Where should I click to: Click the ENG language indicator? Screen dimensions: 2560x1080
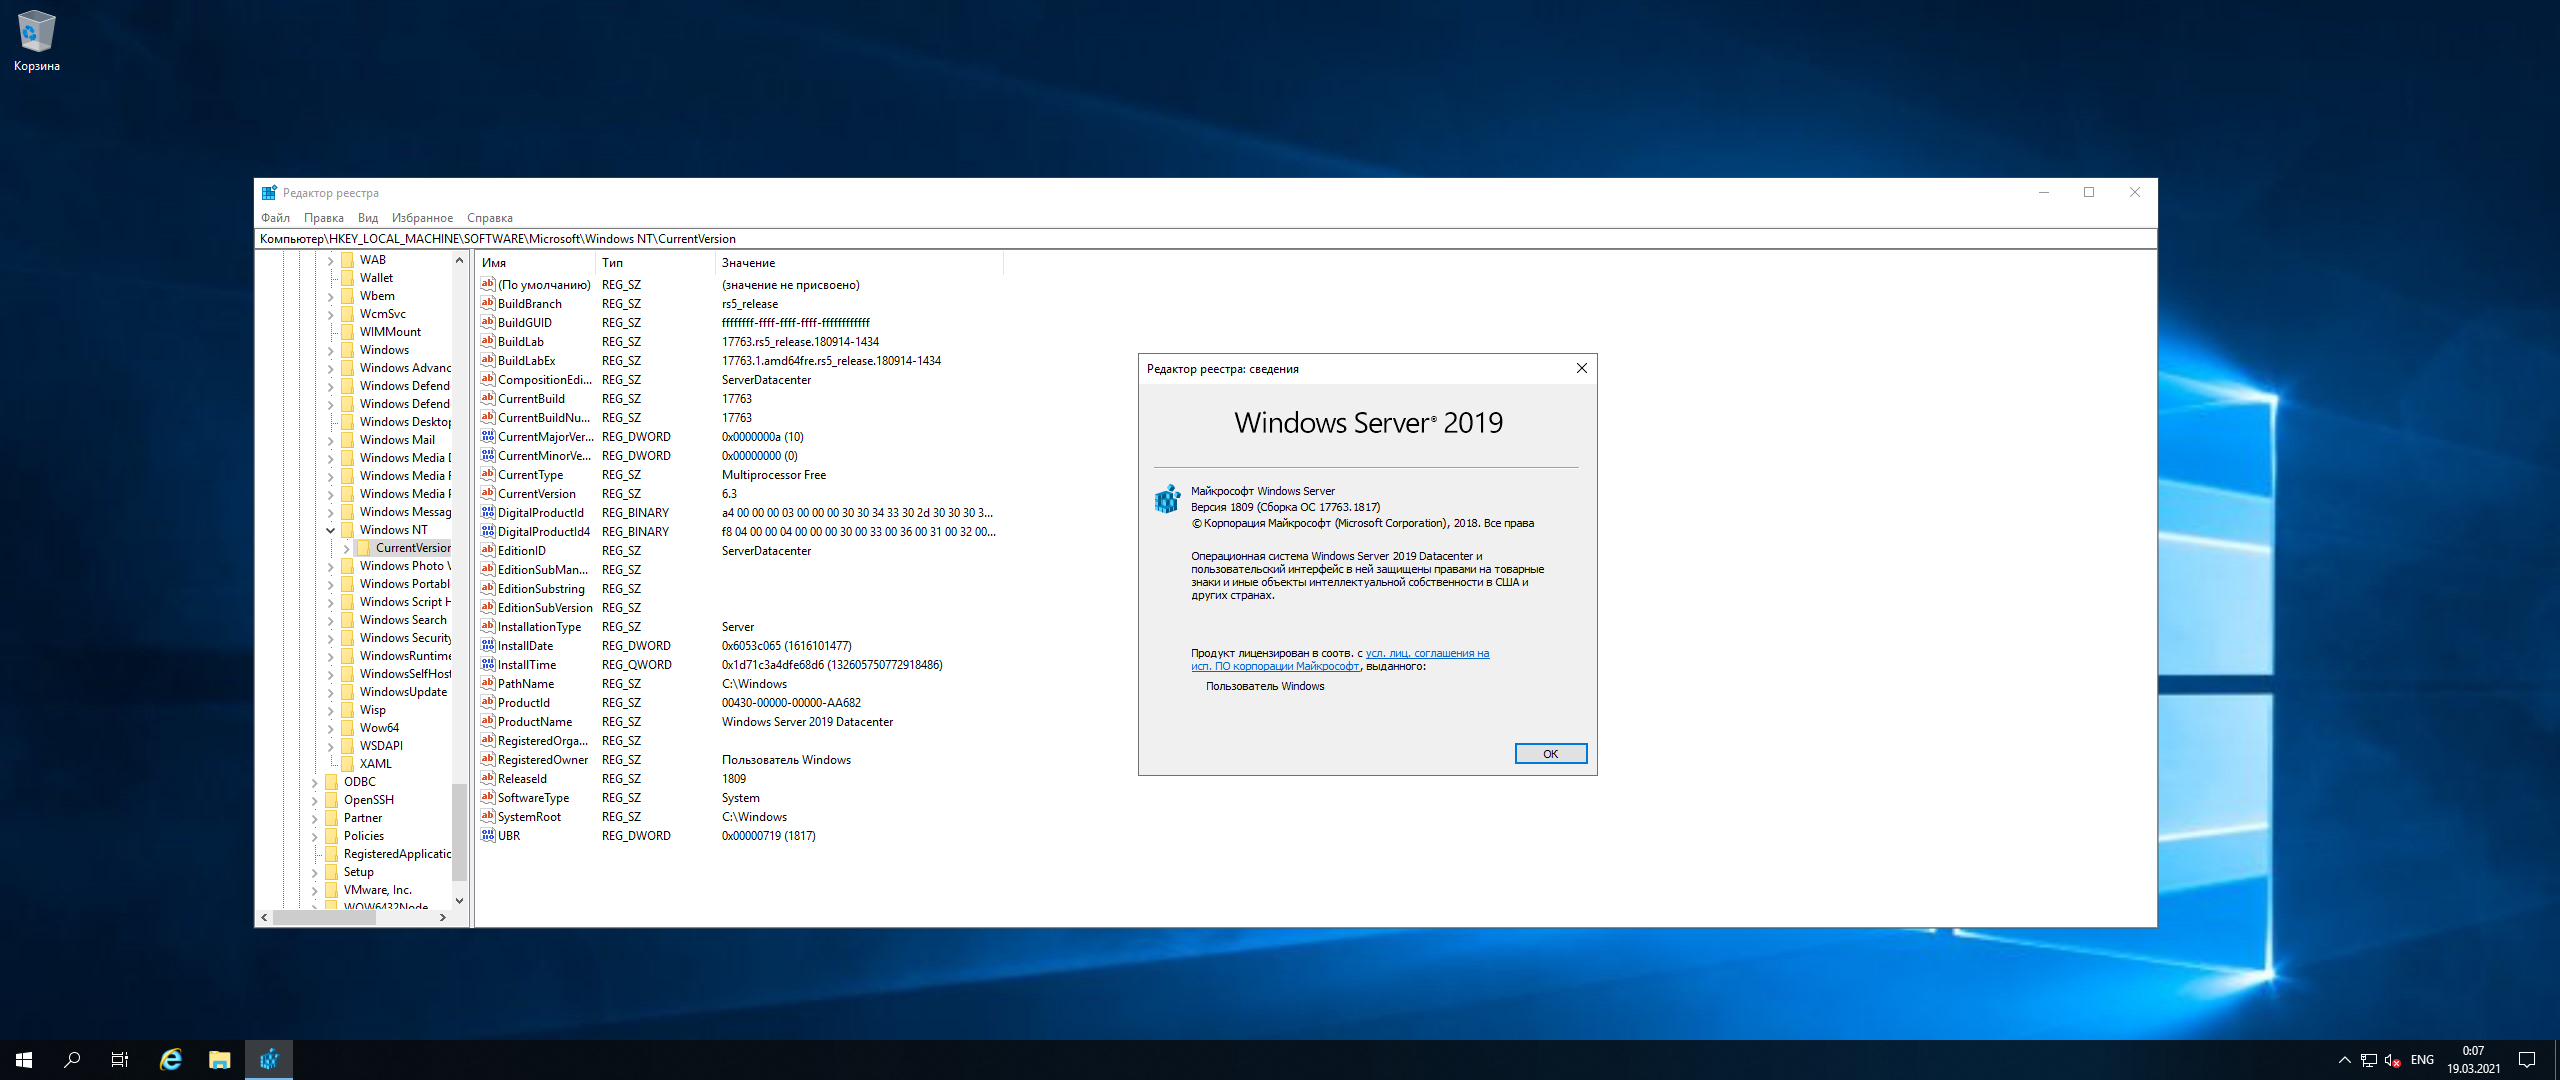tap(2422, 1060)
